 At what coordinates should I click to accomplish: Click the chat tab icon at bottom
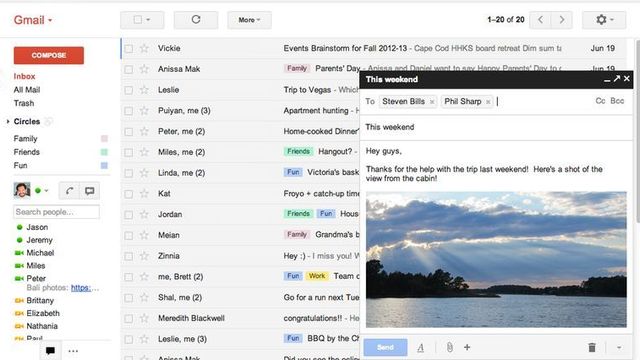point(50,351)
